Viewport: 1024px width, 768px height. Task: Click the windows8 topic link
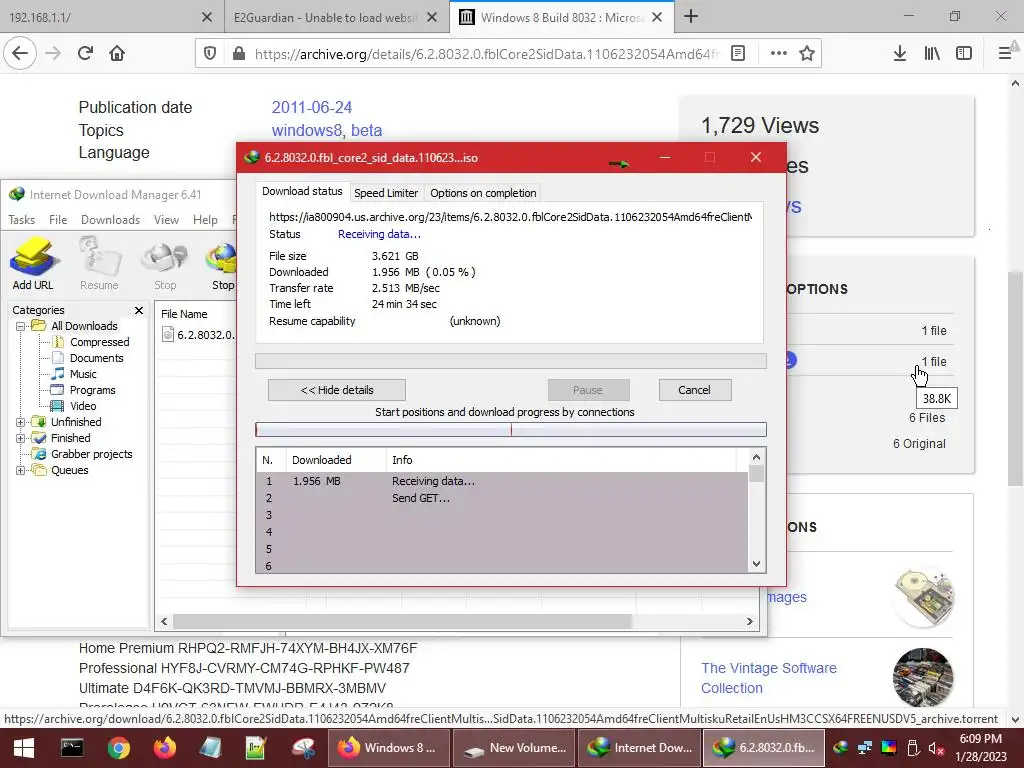(306, 130)
